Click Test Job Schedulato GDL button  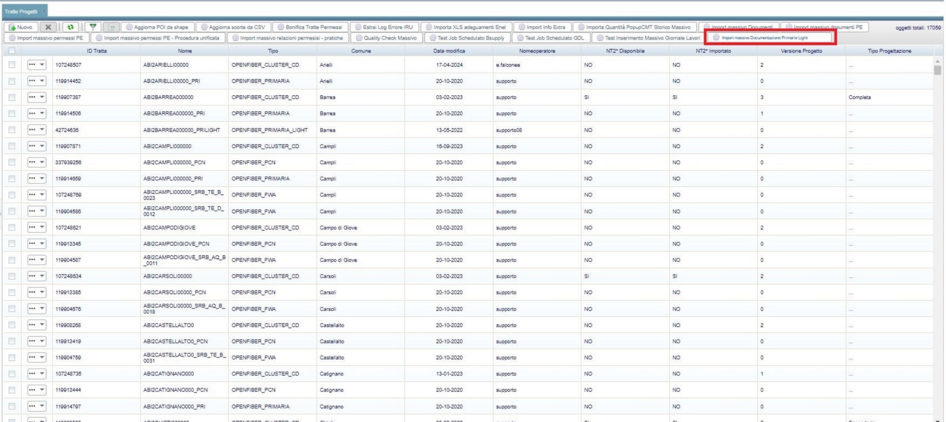[550, 37]
